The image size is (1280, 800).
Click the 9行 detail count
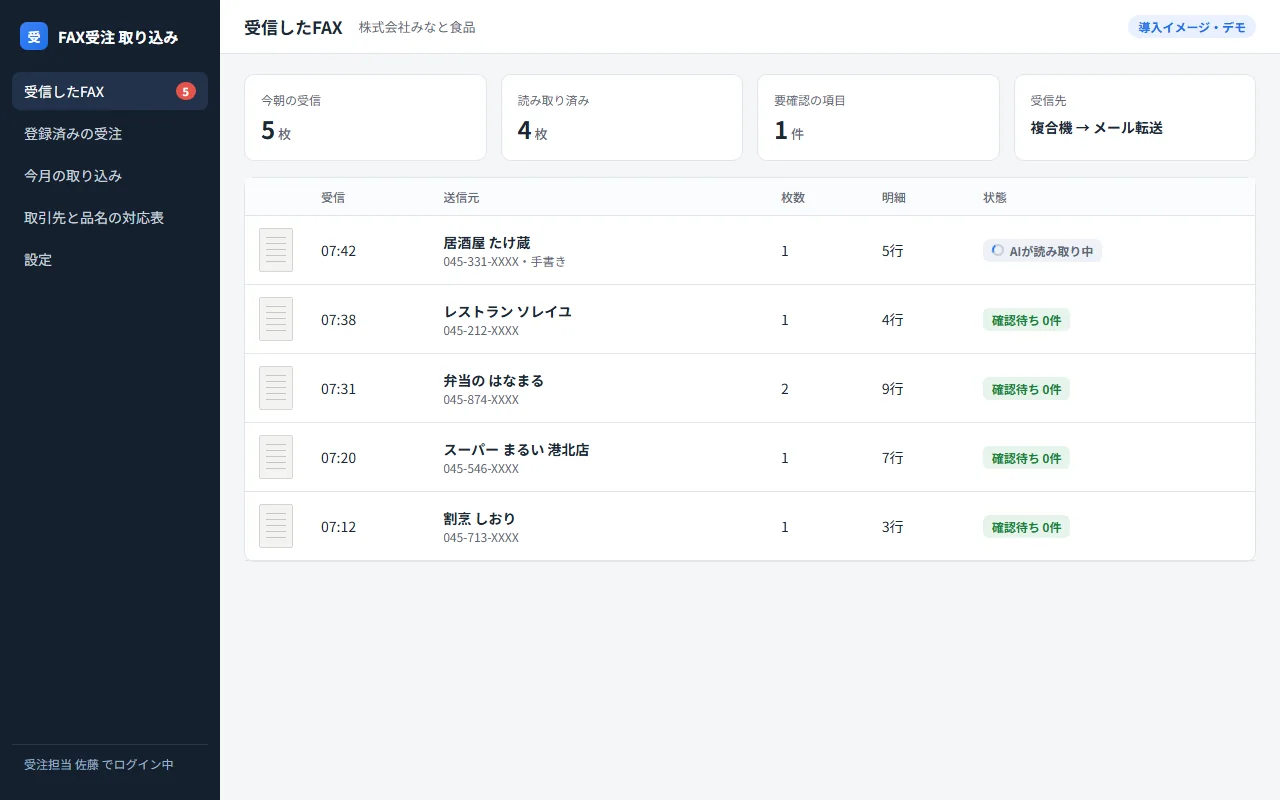pos(892,389)
